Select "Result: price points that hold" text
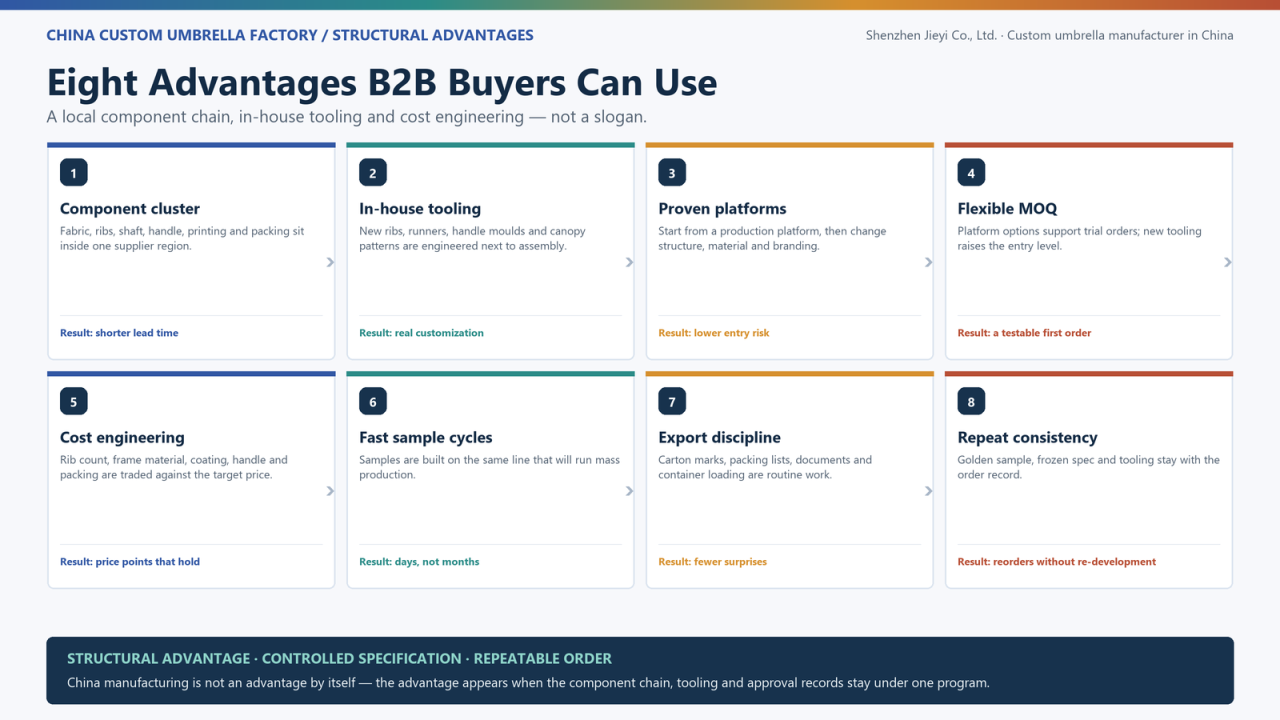 click(x=130, y=562)
